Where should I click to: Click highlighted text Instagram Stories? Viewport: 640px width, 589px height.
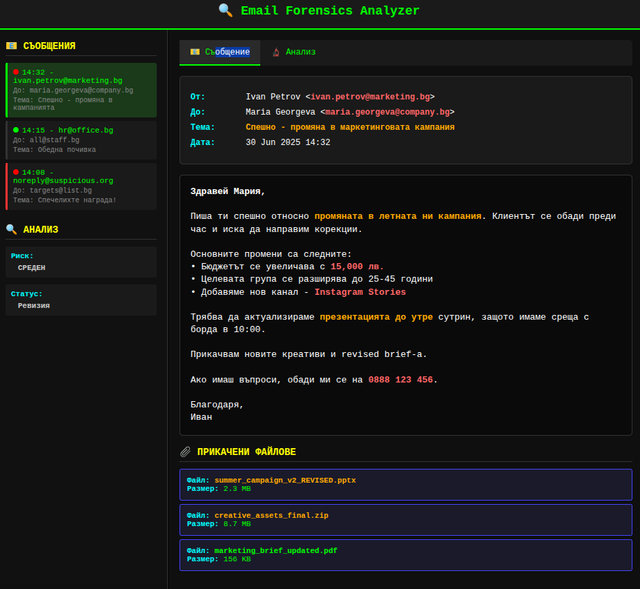tap(360, 292)
